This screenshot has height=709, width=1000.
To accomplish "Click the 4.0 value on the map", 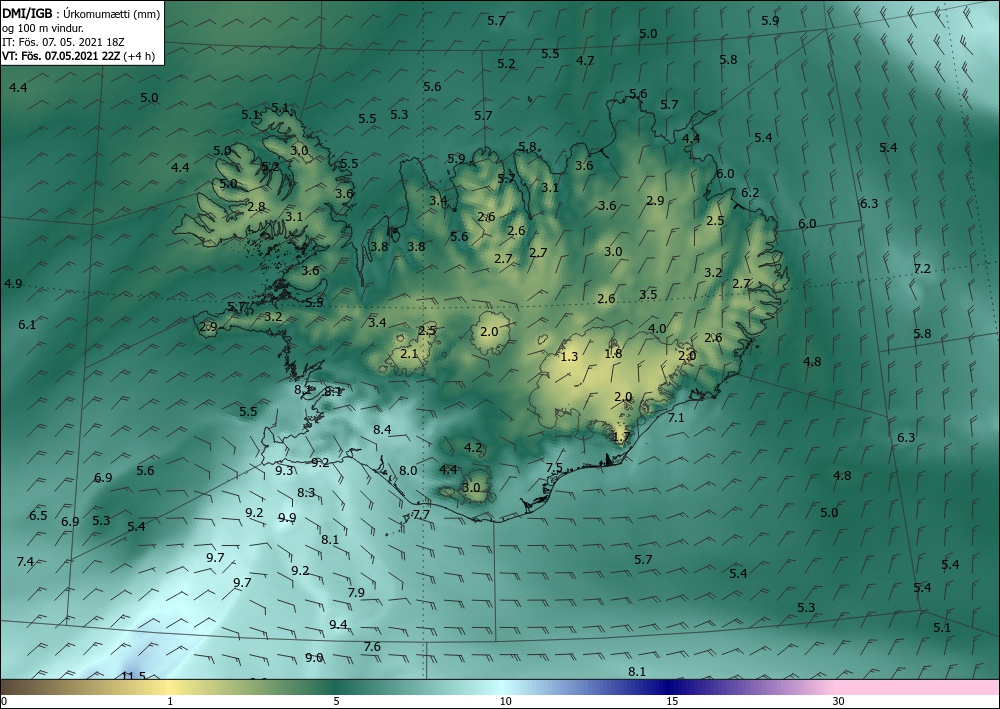I will pyautogui.click(x=657, y=328).
